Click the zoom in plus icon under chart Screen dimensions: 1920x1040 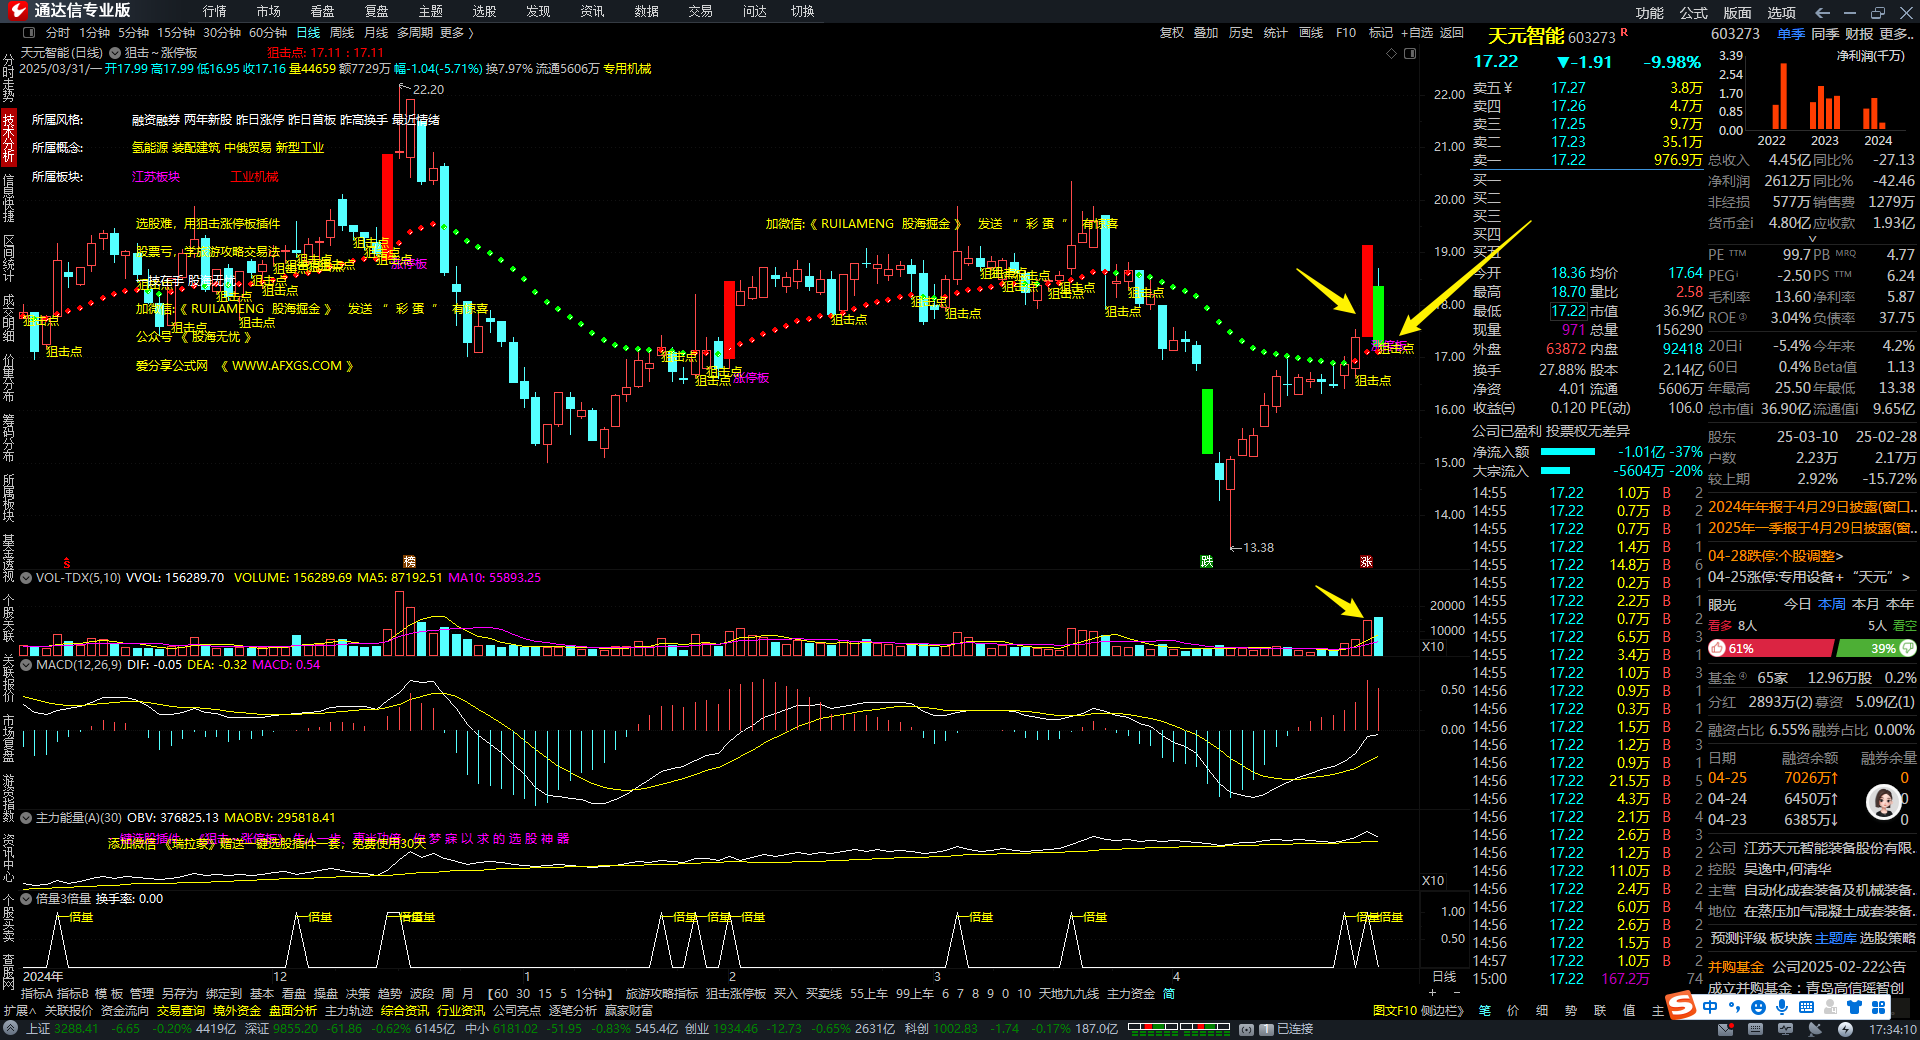(1432, 993)
